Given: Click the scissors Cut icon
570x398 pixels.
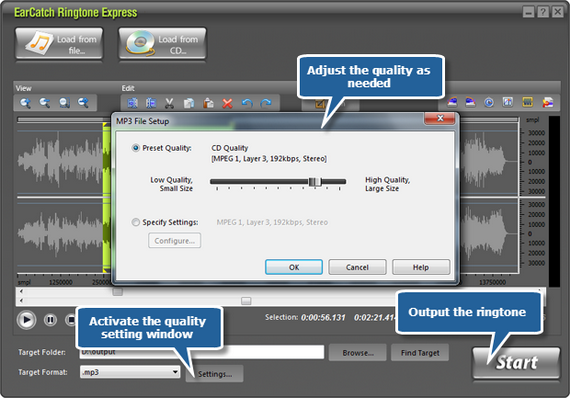Looking at the screenshot, I should 169,103.
